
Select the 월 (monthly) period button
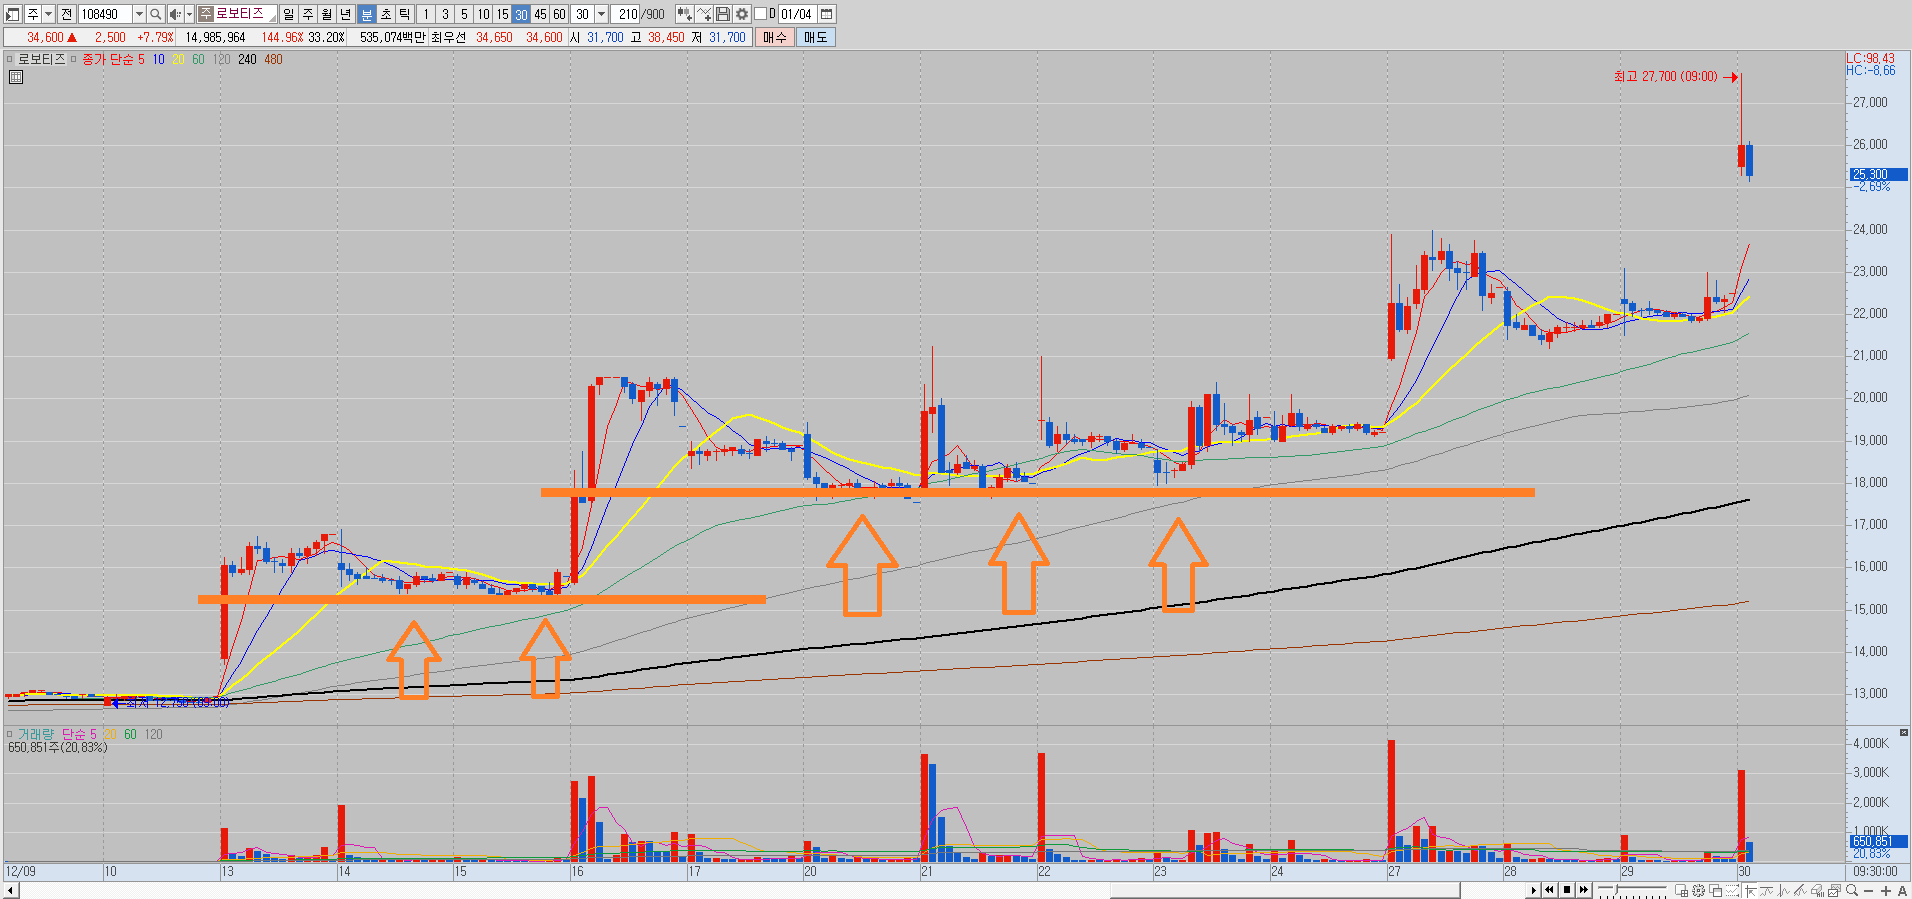pyautogui.click(x=327, y=14)
